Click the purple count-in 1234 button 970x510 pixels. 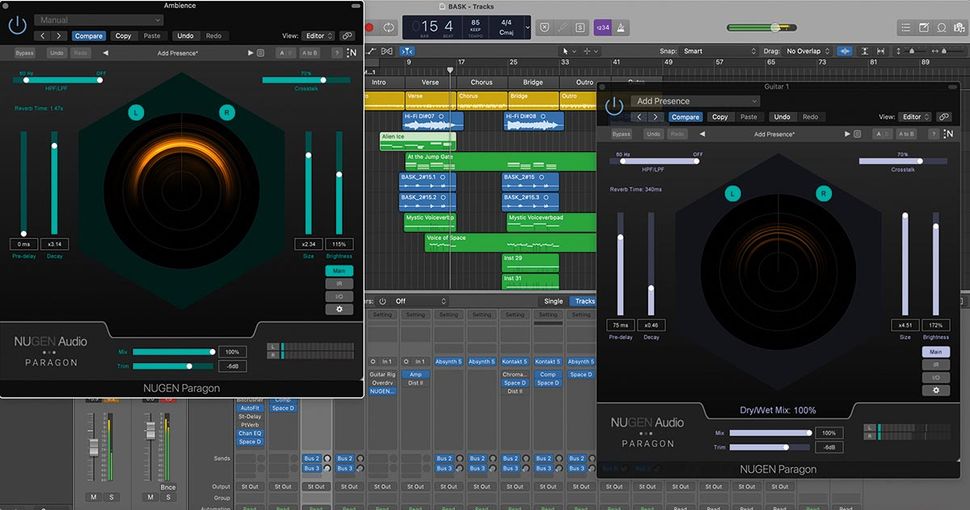coord(603,27)
